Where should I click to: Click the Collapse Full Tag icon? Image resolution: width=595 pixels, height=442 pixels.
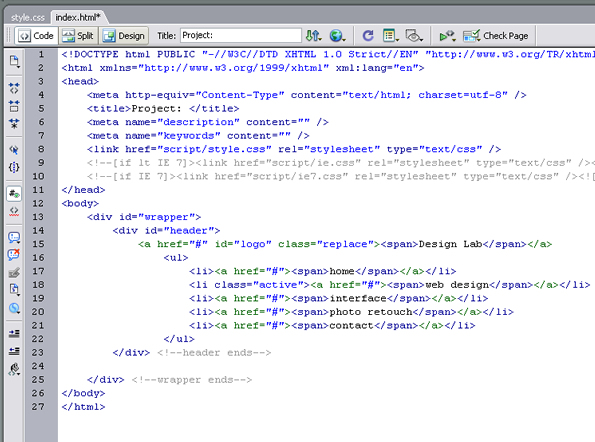(x=14, y=88)
